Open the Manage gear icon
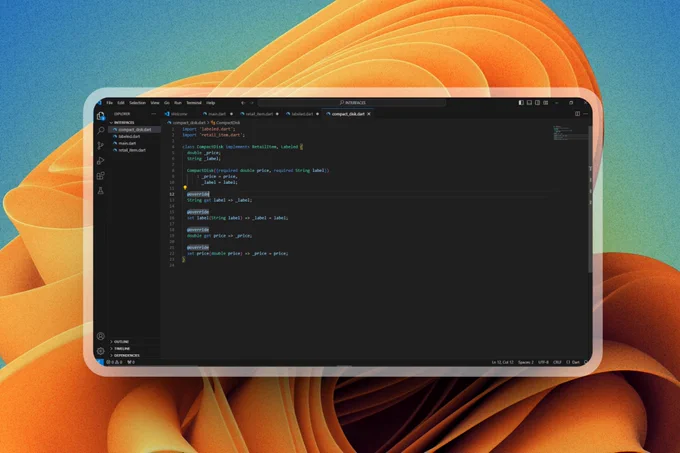The image size is (680, 453). pyautogui.click(x=101, y=351)
